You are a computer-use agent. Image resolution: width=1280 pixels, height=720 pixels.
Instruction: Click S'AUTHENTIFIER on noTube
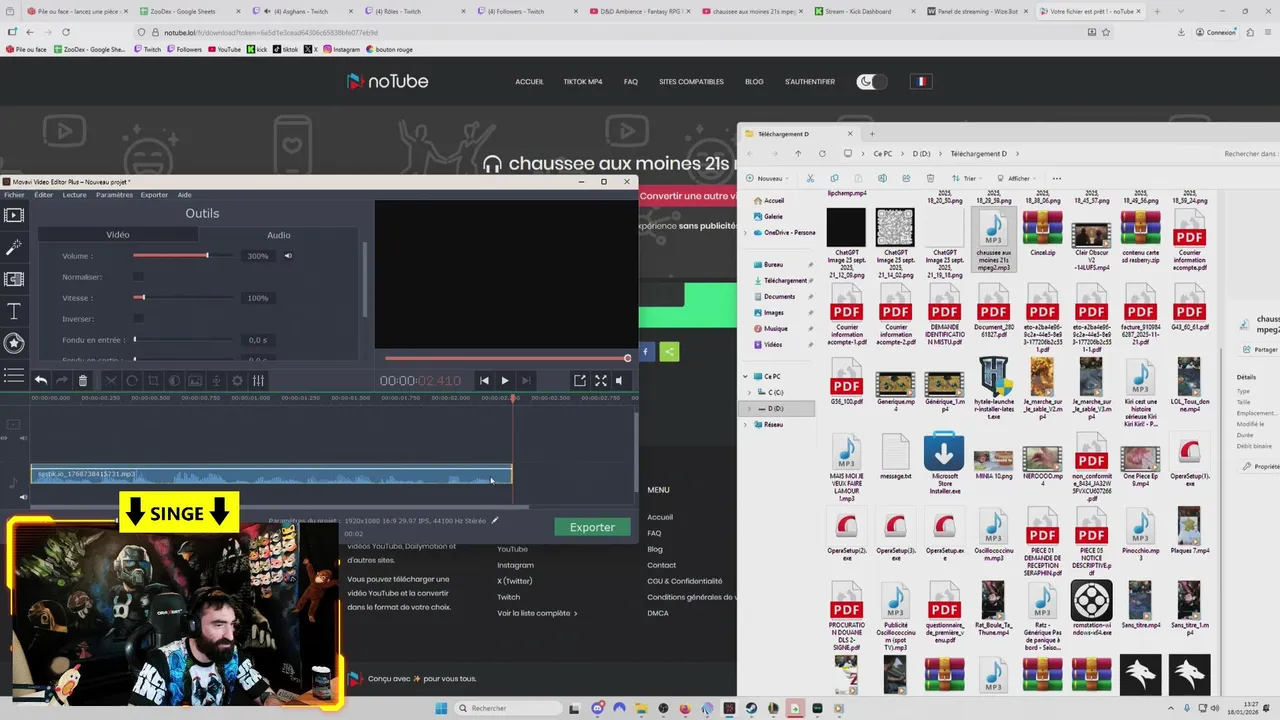point(810,81)
